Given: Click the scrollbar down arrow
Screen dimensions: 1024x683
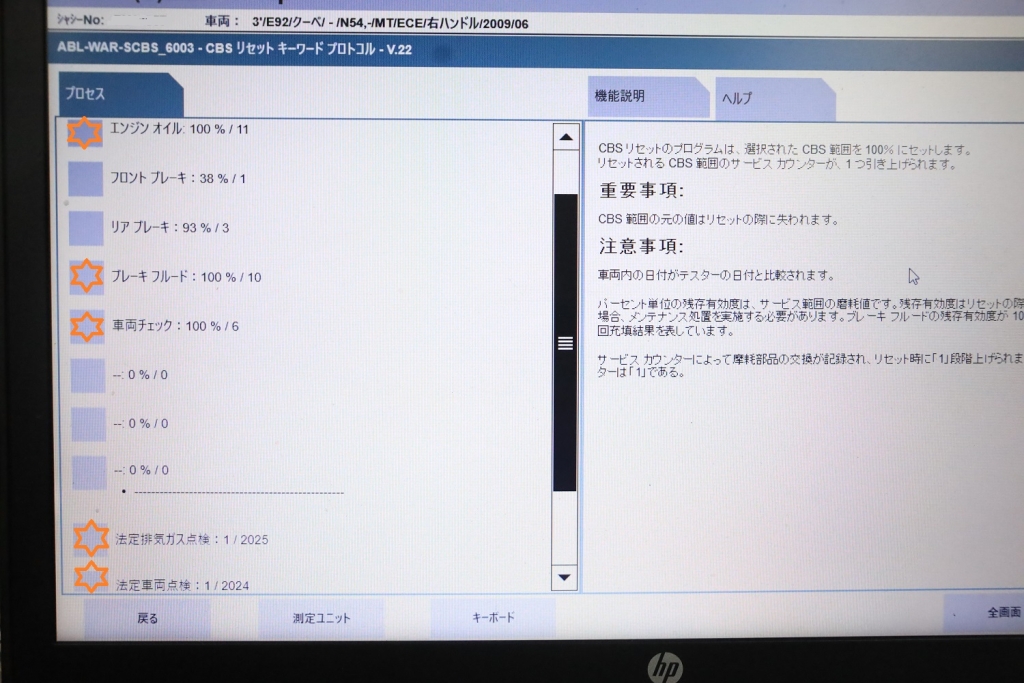Looking at the screenshot, I should pos(565,577).
